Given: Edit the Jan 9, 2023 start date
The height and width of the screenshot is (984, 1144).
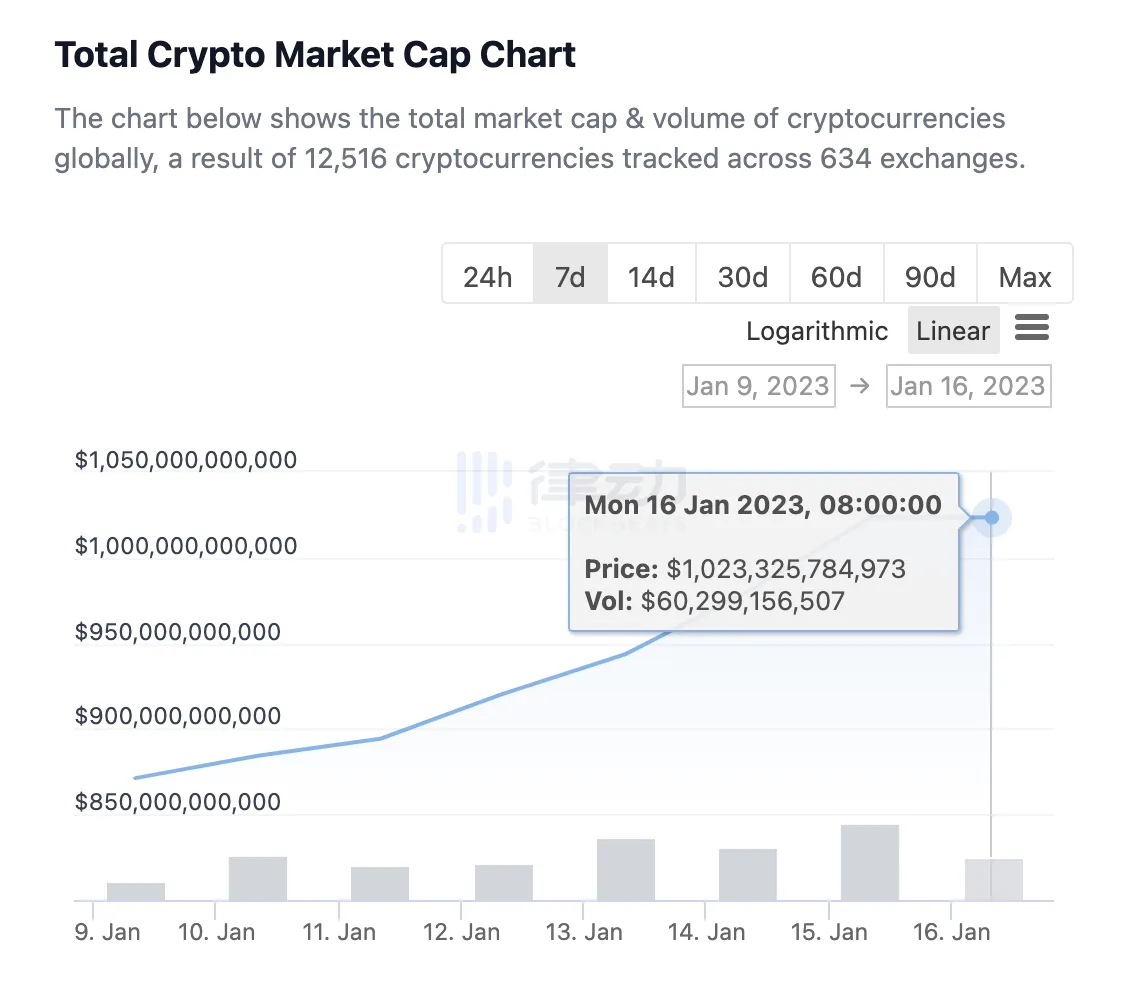Looking at the screenshot, I should point(759,386).
